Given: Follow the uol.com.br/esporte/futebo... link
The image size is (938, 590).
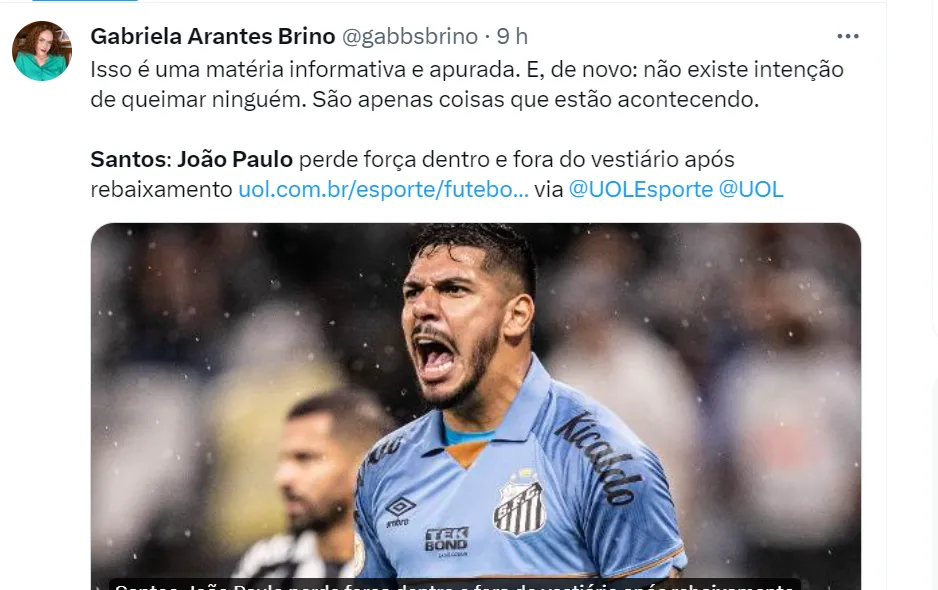Looking at the screenshot, I should (x=383, y=189).
